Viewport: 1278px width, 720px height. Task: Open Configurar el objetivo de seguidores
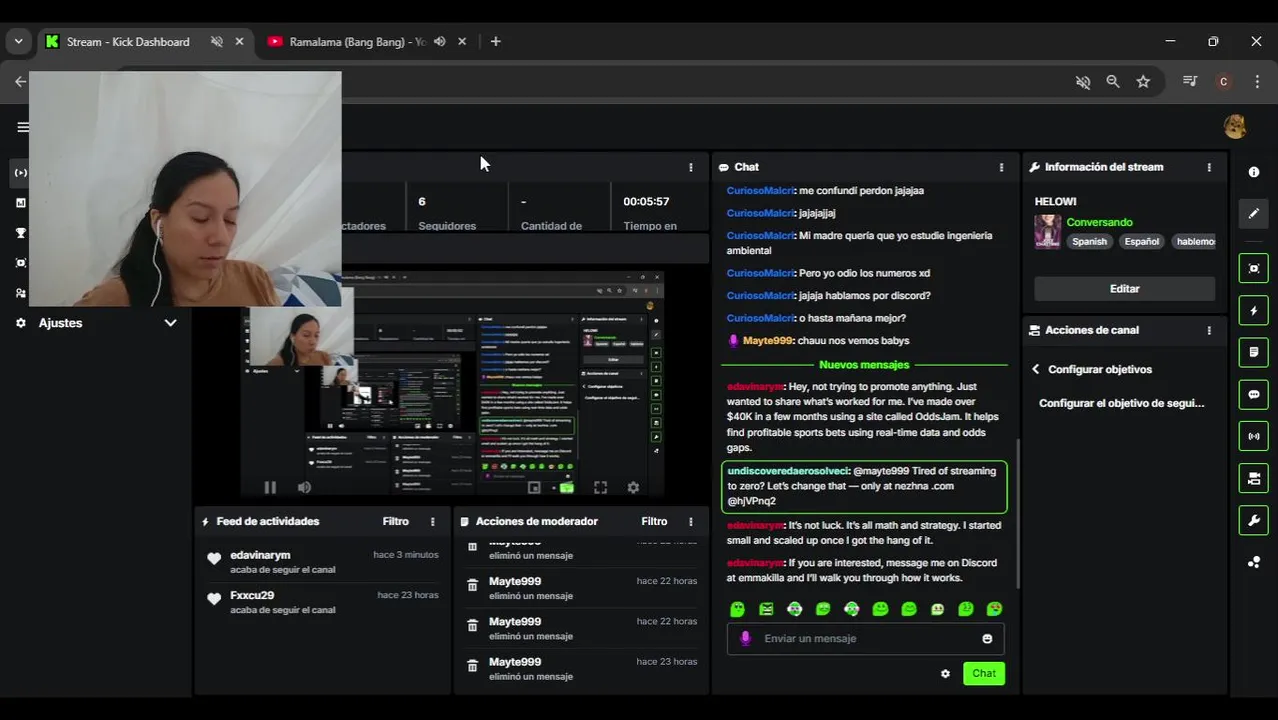pyautogui.click(x=1121, y=403)
